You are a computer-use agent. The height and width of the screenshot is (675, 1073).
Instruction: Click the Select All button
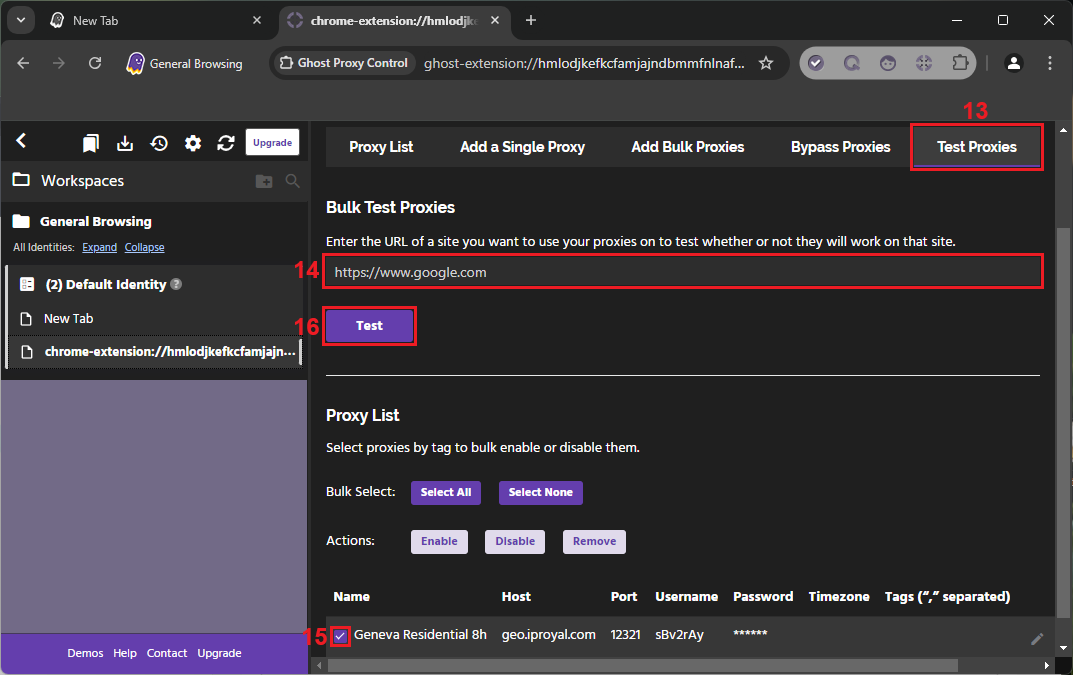(x=445, y=492)
